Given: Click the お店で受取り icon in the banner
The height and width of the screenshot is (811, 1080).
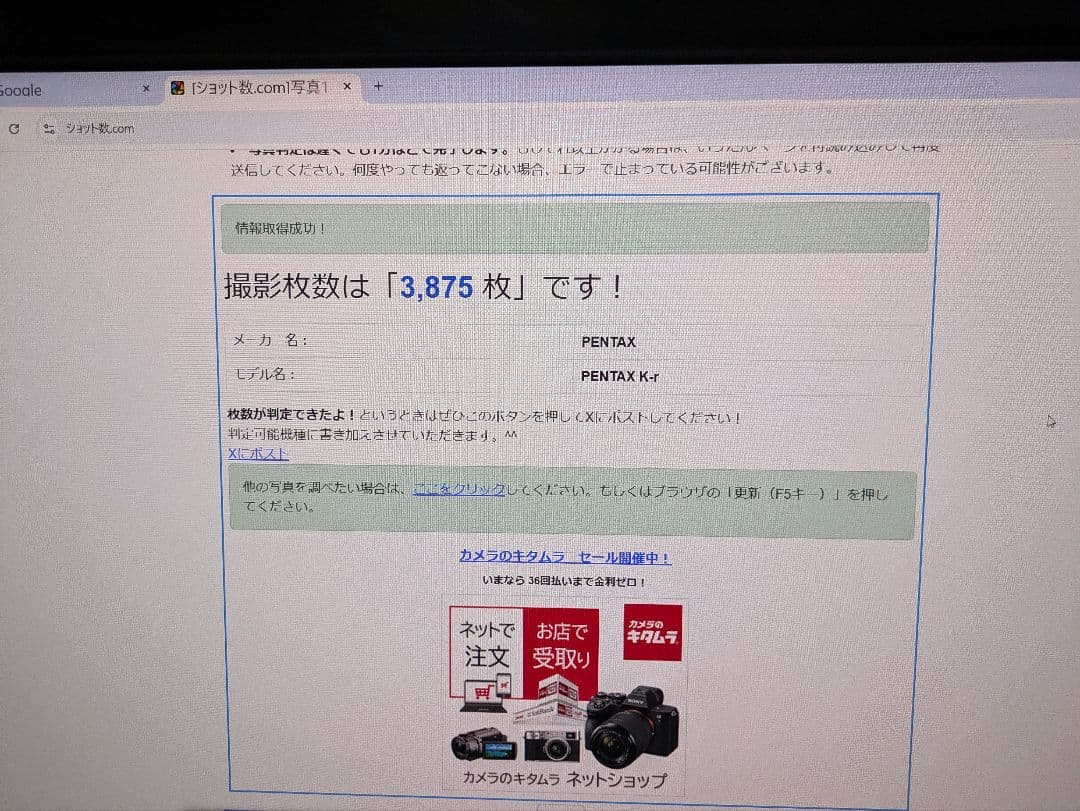Looking at the screenshot, I should pyautogui.click(x=563, y=645).
